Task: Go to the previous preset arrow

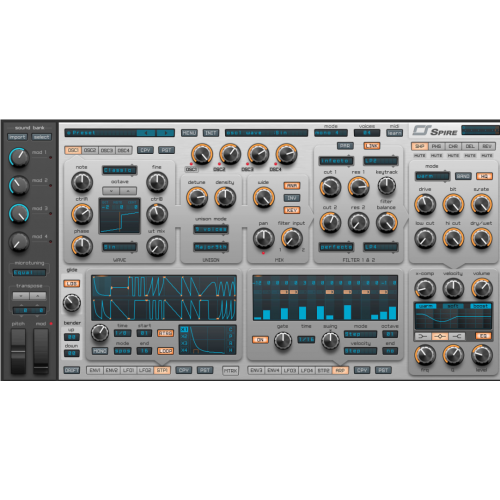Action: coord(146,133)
